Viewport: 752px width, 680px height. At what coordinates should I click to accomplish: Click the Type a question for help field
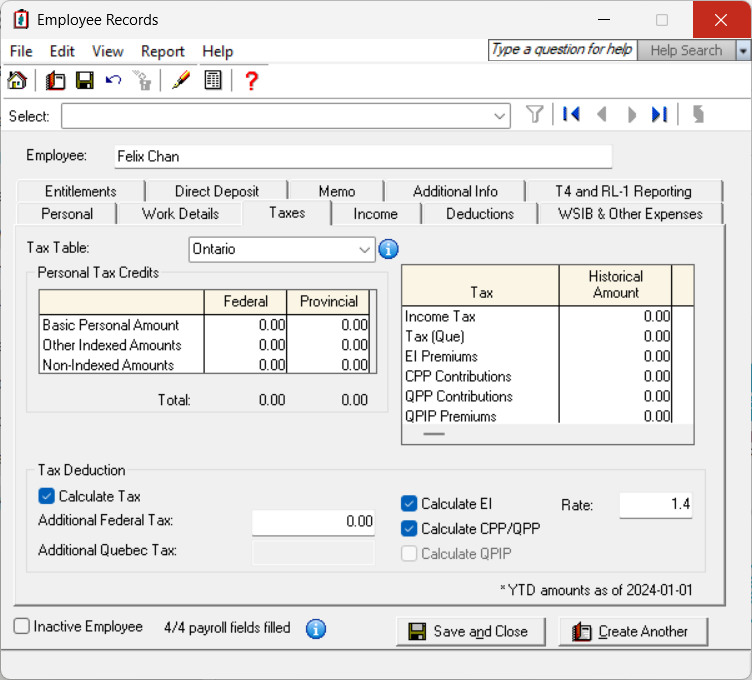(562, 50)
